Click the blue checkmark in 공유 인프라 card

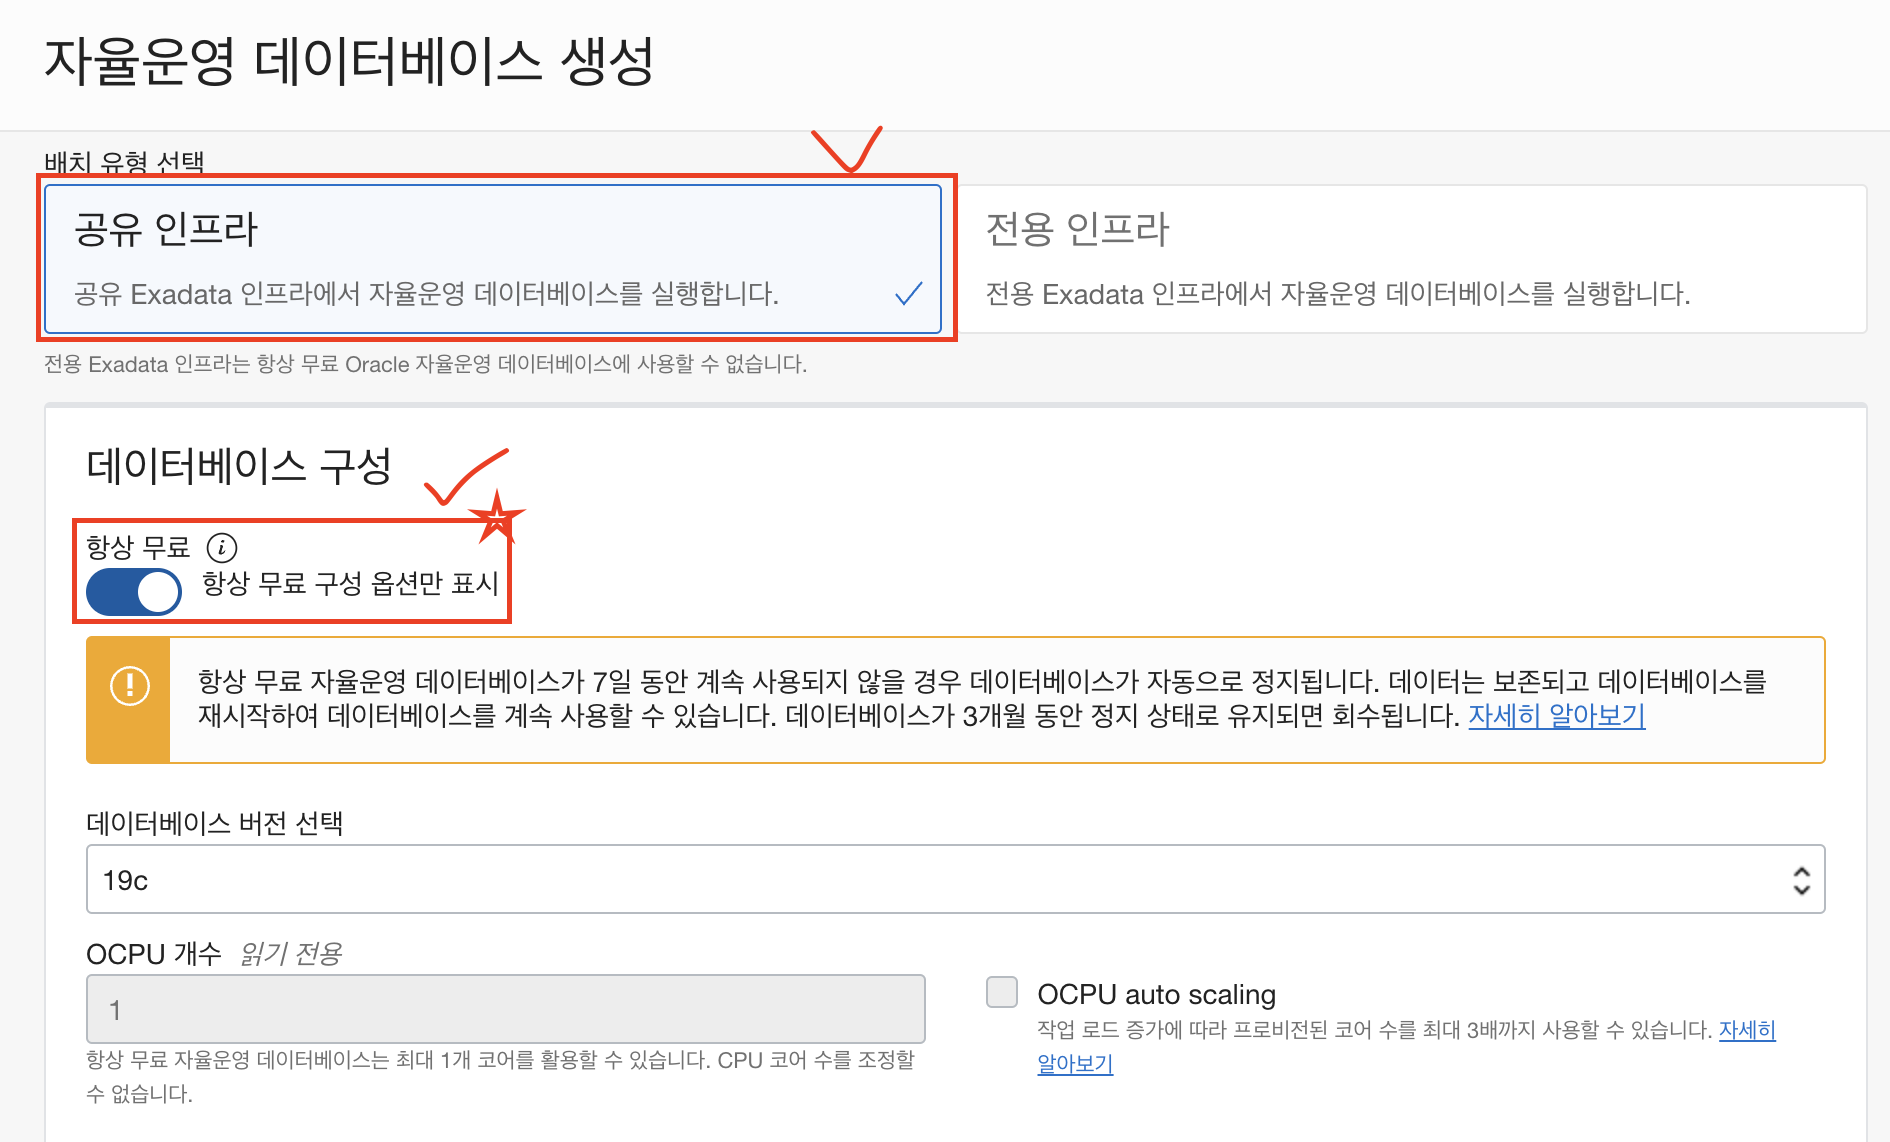coord(908,293)
